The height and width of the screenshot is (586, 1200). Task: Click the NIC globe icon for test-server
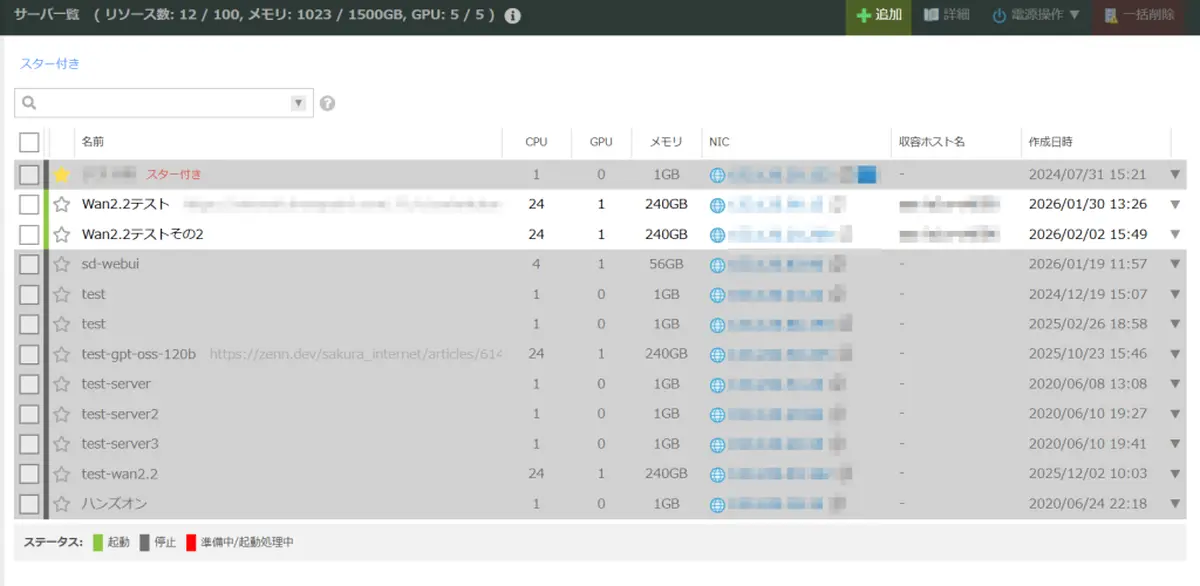717,384
